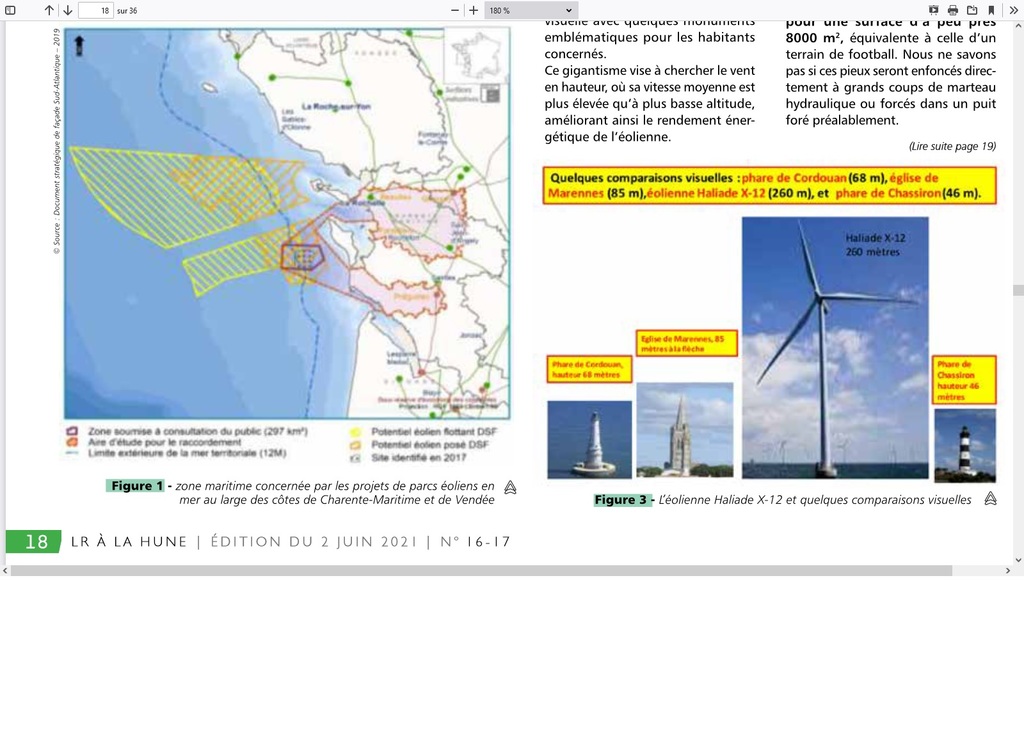Click the Haliade X-12 wind turbine photo

(835, 348)
